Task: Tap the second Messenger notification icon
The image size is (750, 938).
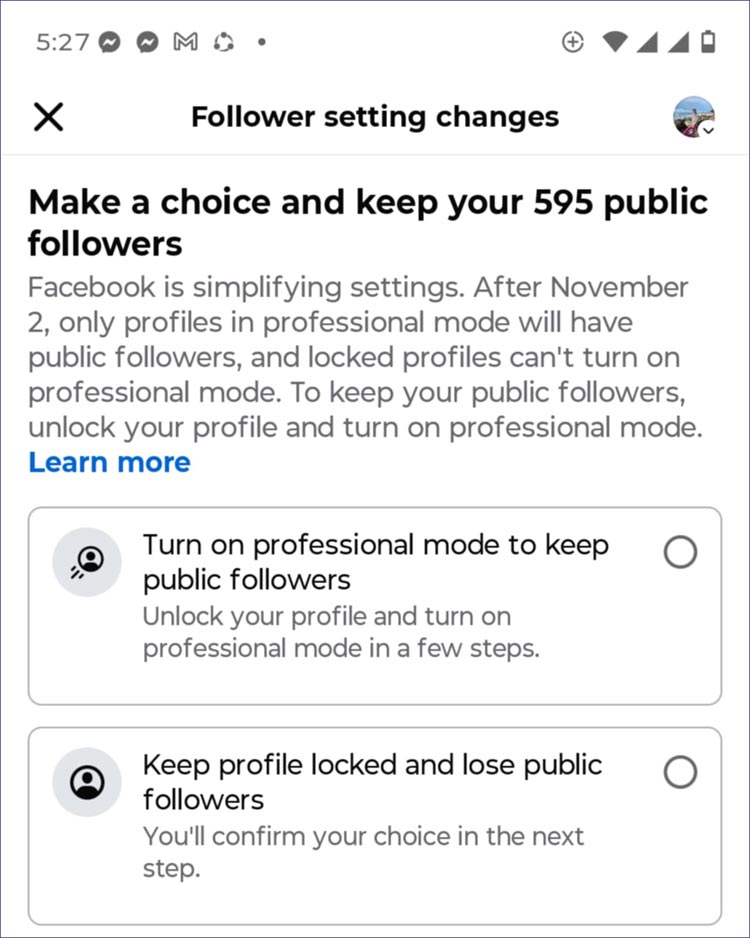Action: point(148,42)
